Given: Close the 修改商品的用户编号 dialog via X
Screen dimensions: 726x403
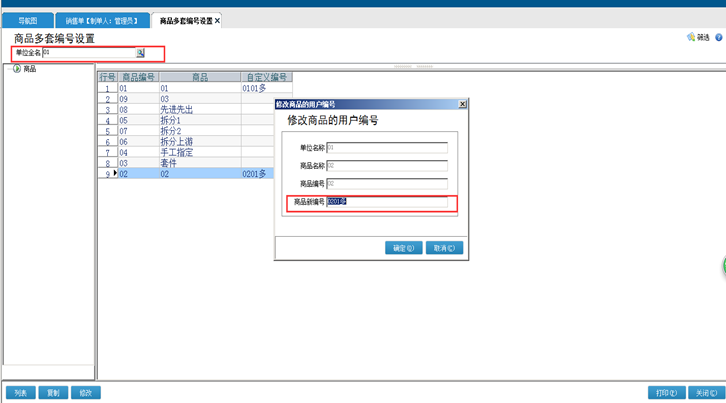Looking at the screenshot, I should 462,104.
